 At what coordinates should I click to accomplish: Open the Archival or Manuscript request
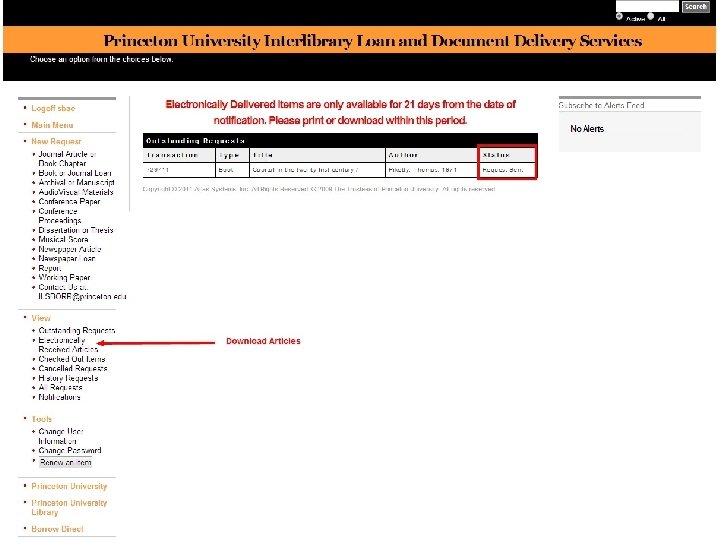76,183
